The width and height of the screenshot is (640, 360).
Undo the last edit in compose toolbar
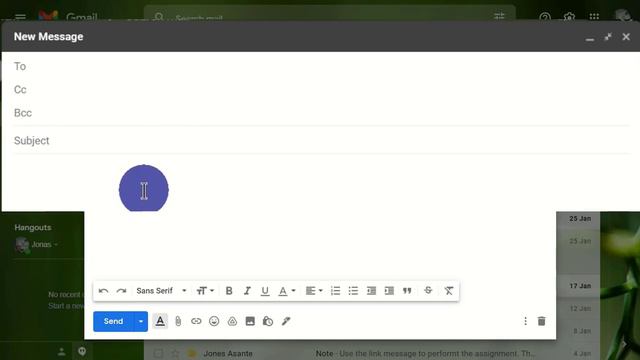pyautogui.click(x=103, y=291)
